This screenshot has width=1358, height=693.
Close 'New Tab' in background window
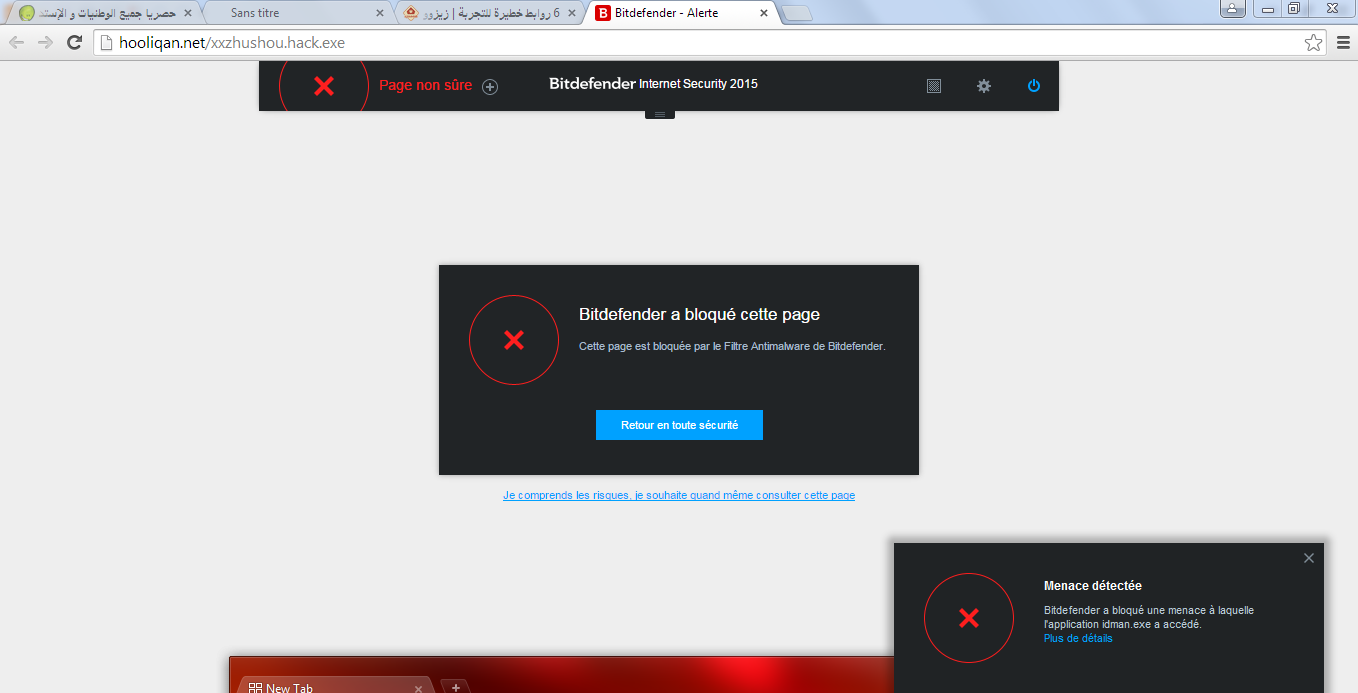(x=418, y=688)
